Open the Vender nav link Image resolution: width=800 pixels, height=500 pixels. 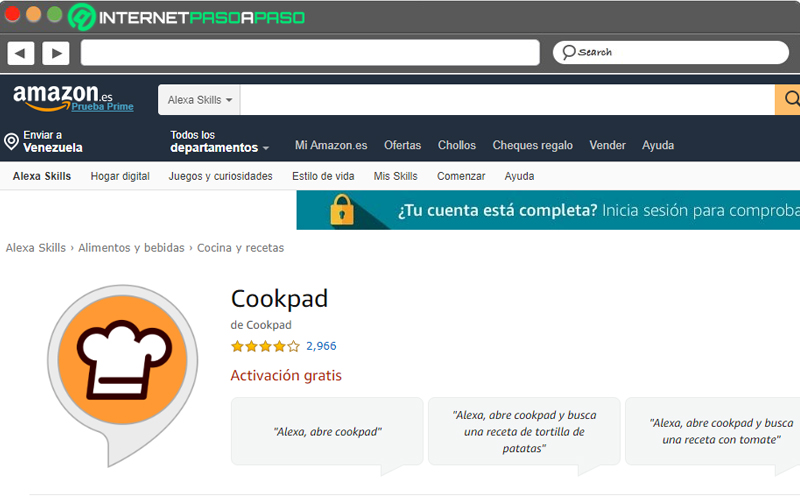click(x=607, y=145)
